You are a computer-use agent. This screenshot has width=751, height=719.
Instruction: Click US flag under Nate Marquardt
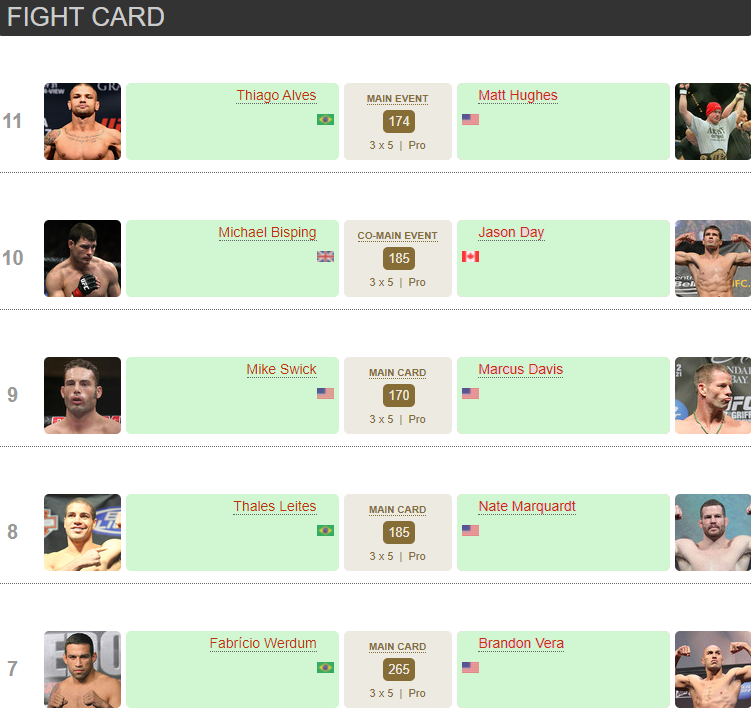[470, 530]
